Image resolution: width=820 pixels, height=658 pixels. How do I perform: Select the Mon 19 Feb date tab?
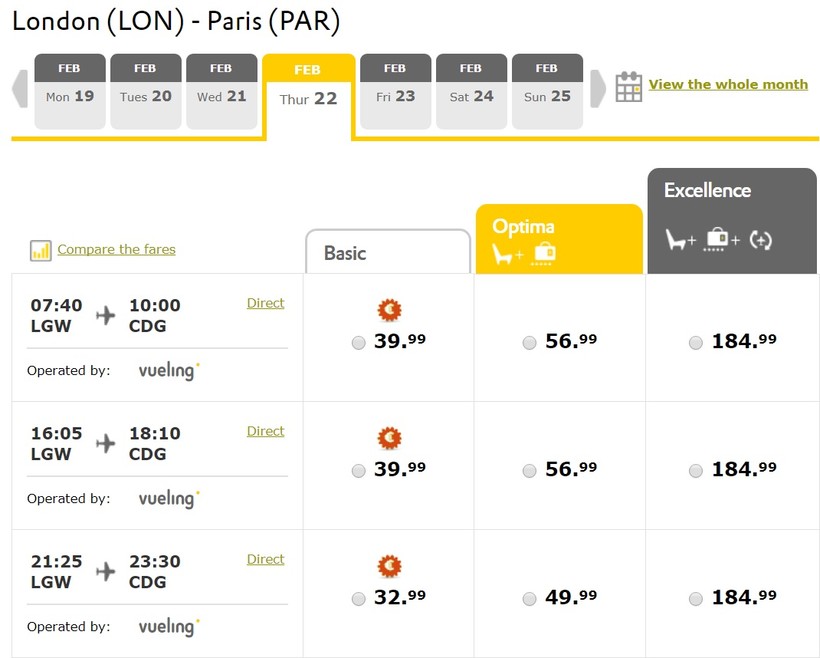pyautogui.click(x=70, y=92)
